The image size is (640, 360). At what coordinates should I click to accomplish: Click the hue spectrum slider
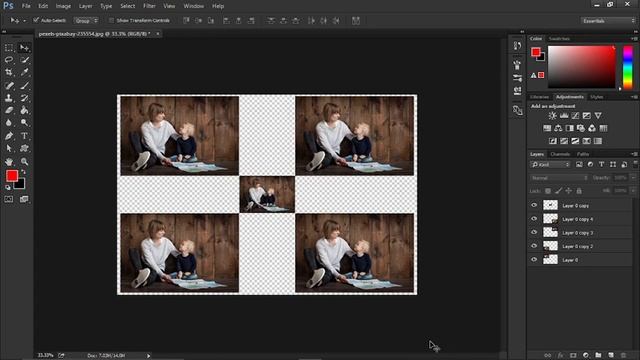(x=628, y=67)
